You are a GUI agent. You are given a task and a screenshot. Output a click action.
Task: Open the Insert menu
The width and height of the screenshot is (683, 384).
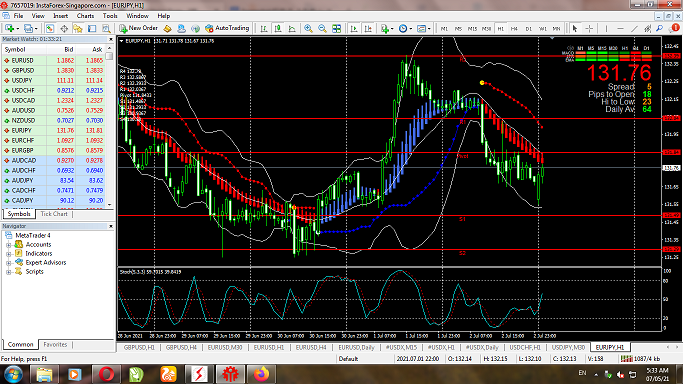[61, 16]
